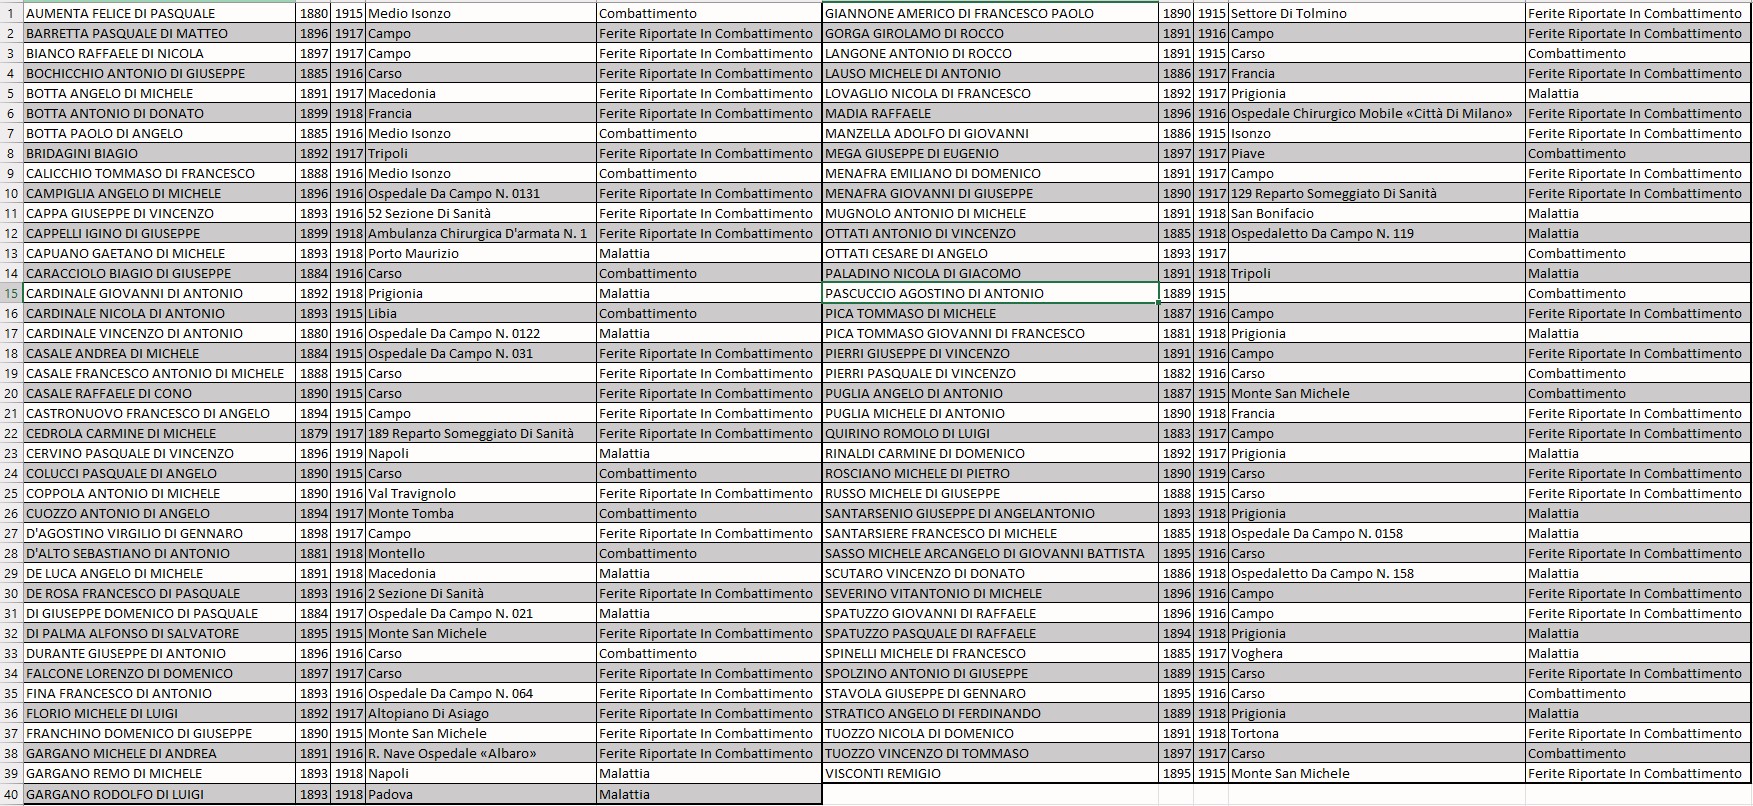Select cell D'AGOSTINO VIRGILIO DI GENNARO
Screen dimensions: 1753x806
(x=159, y=533)
